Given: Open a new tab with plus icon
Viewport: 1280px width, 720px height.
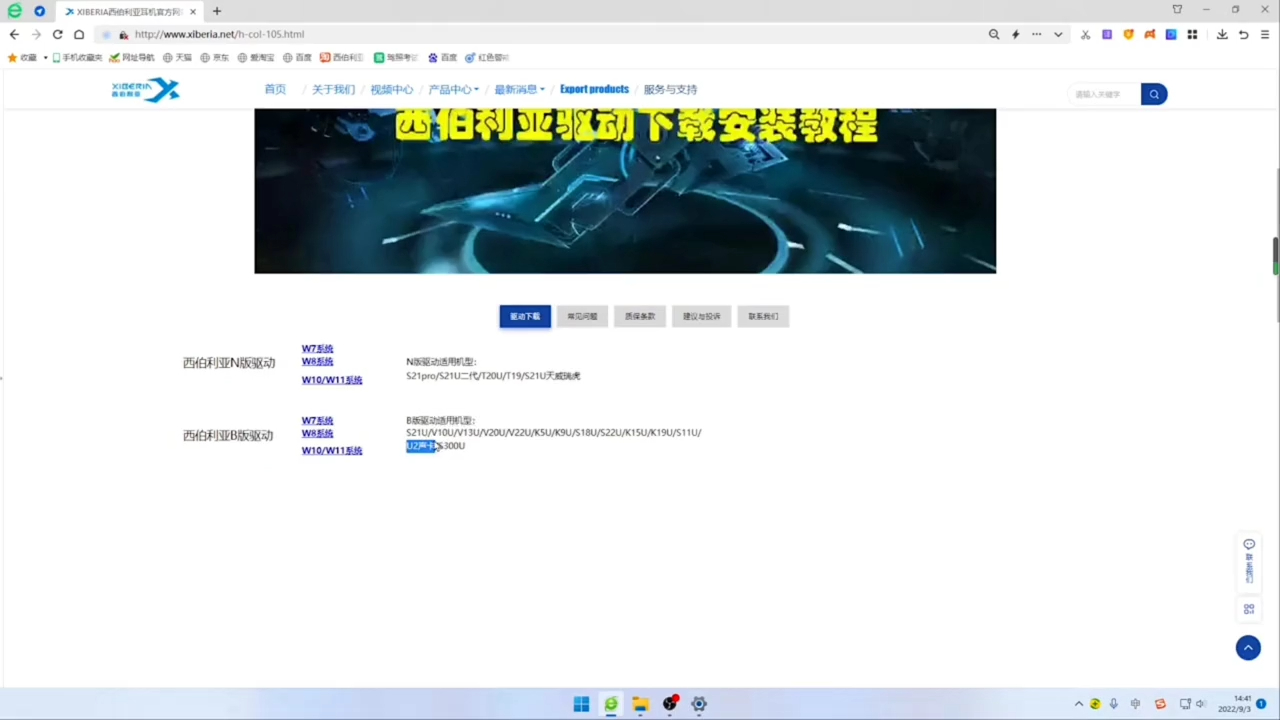Looking at the screenshot, I should [x=217, y=11].
